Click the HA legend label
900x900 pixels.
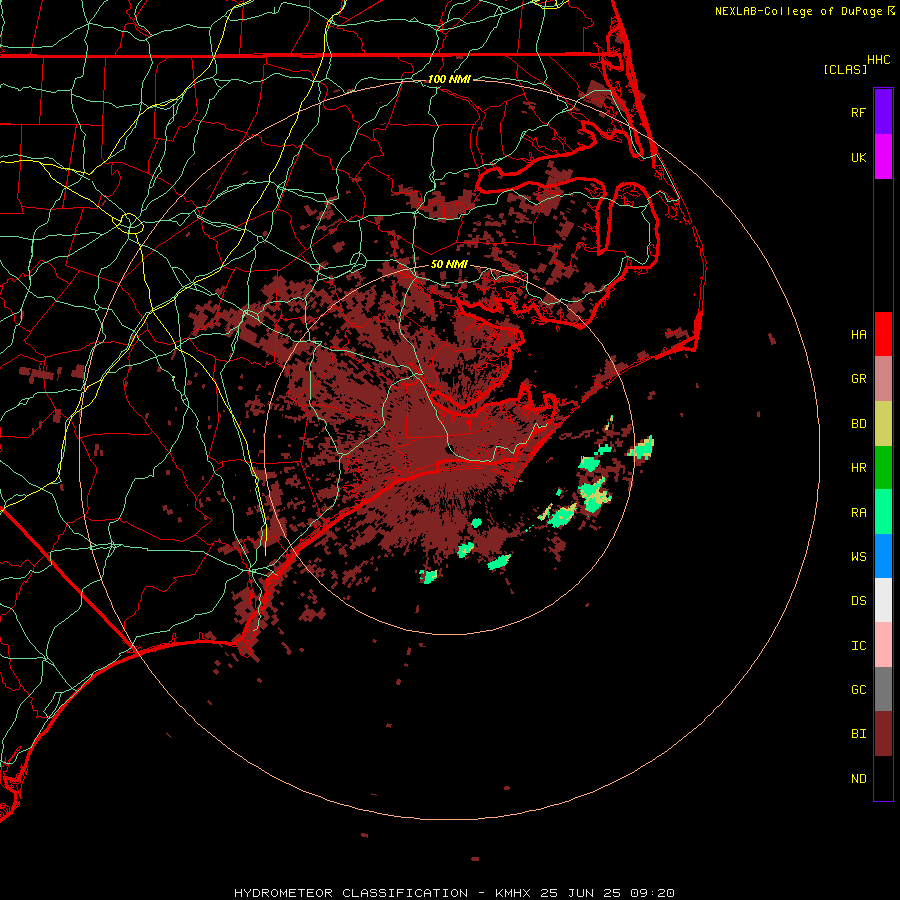point(858,334)
